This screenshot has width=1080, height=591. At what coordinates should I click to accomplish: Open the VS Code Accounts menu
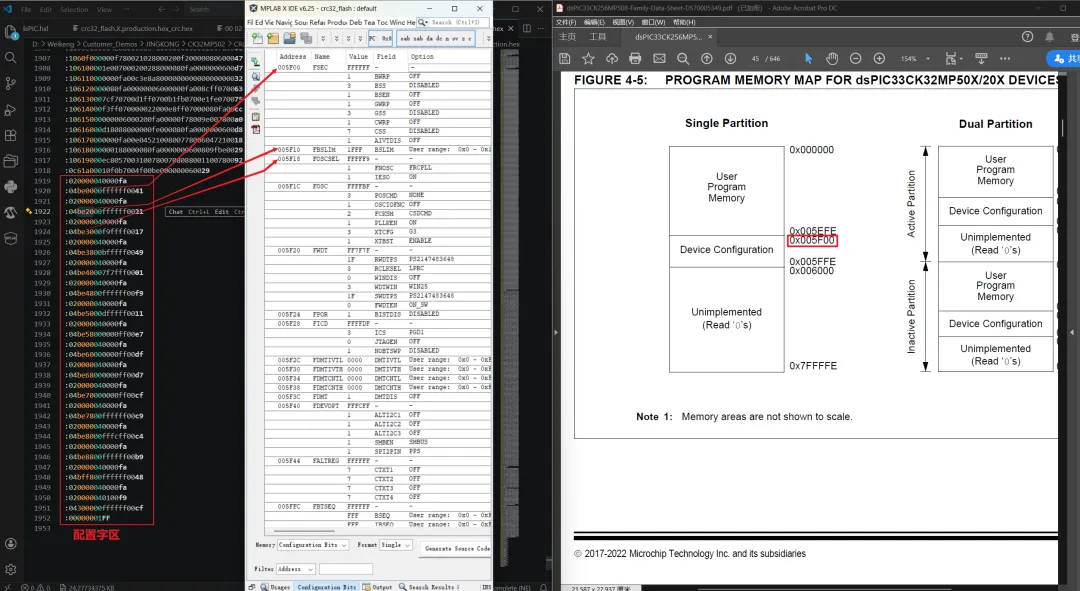click(x=10, y=543)
